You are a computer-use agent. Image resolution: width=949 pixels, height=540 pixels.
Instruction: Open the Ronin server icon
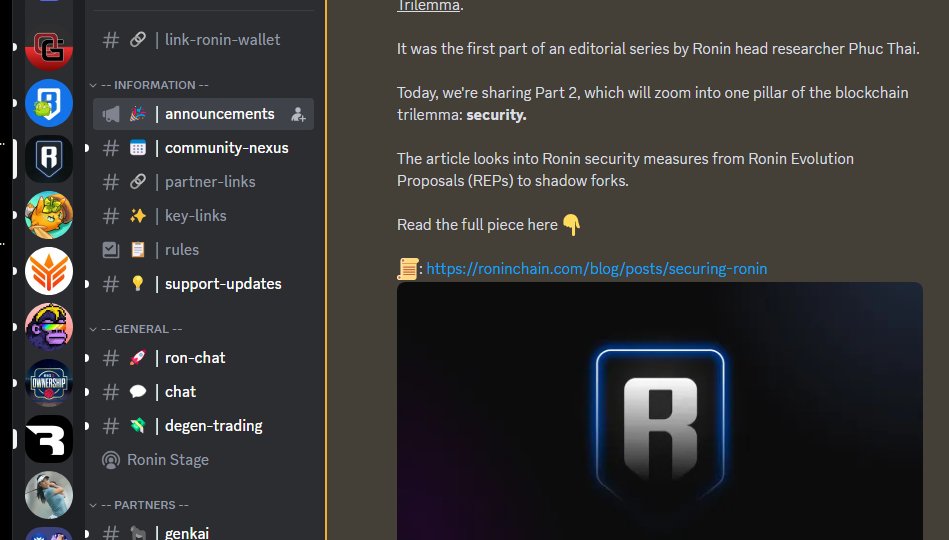[49, 159]
